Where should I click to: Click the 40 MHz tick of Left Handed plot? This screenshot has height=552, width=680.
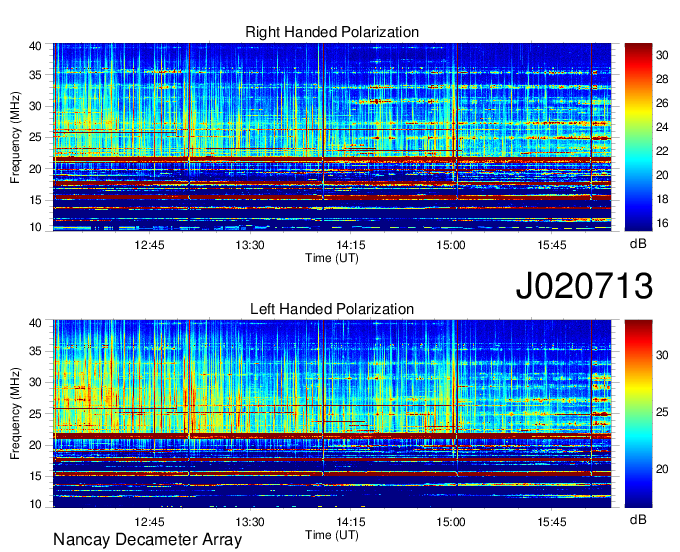point(35,323)
